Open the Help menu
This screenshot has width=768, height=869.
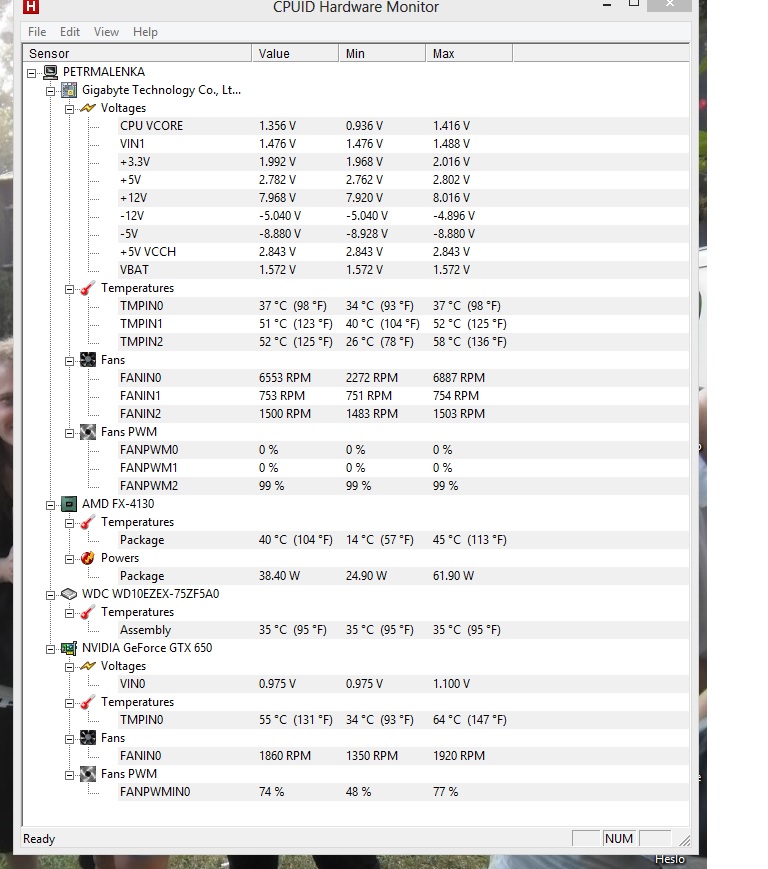pos(145,32)
